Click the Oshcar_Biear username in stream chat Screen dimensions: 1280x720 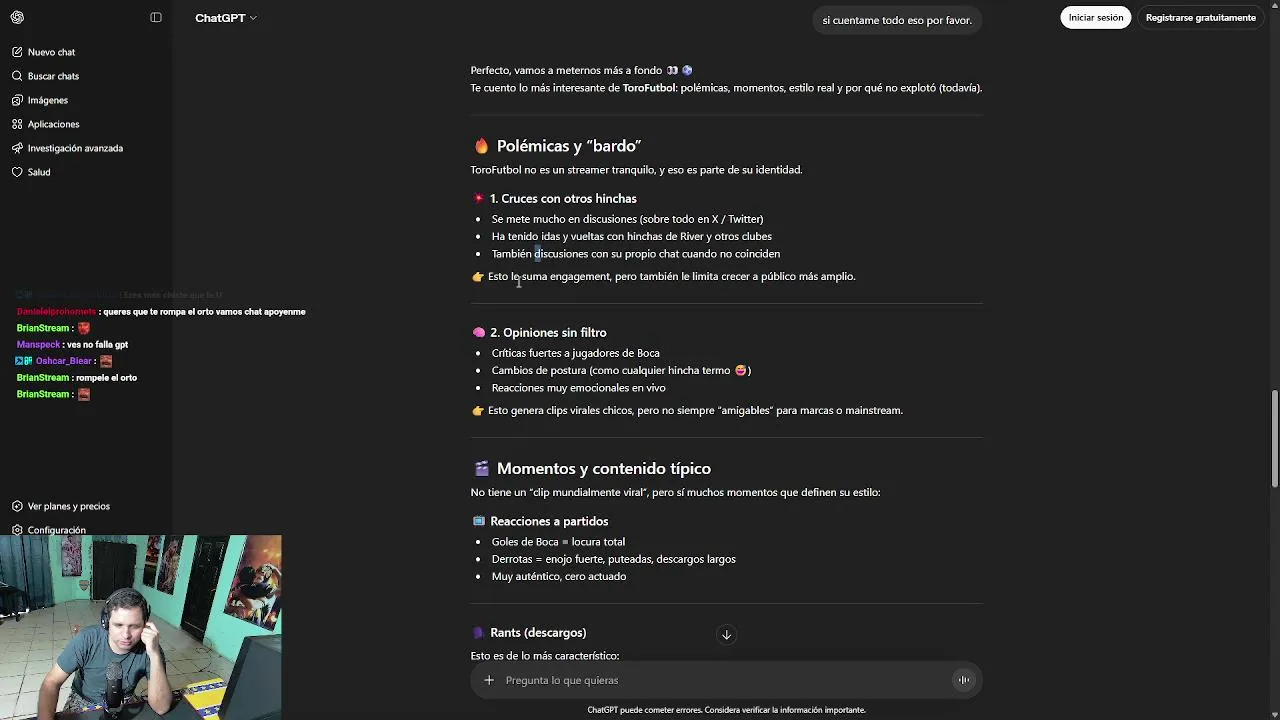point(63,361)
